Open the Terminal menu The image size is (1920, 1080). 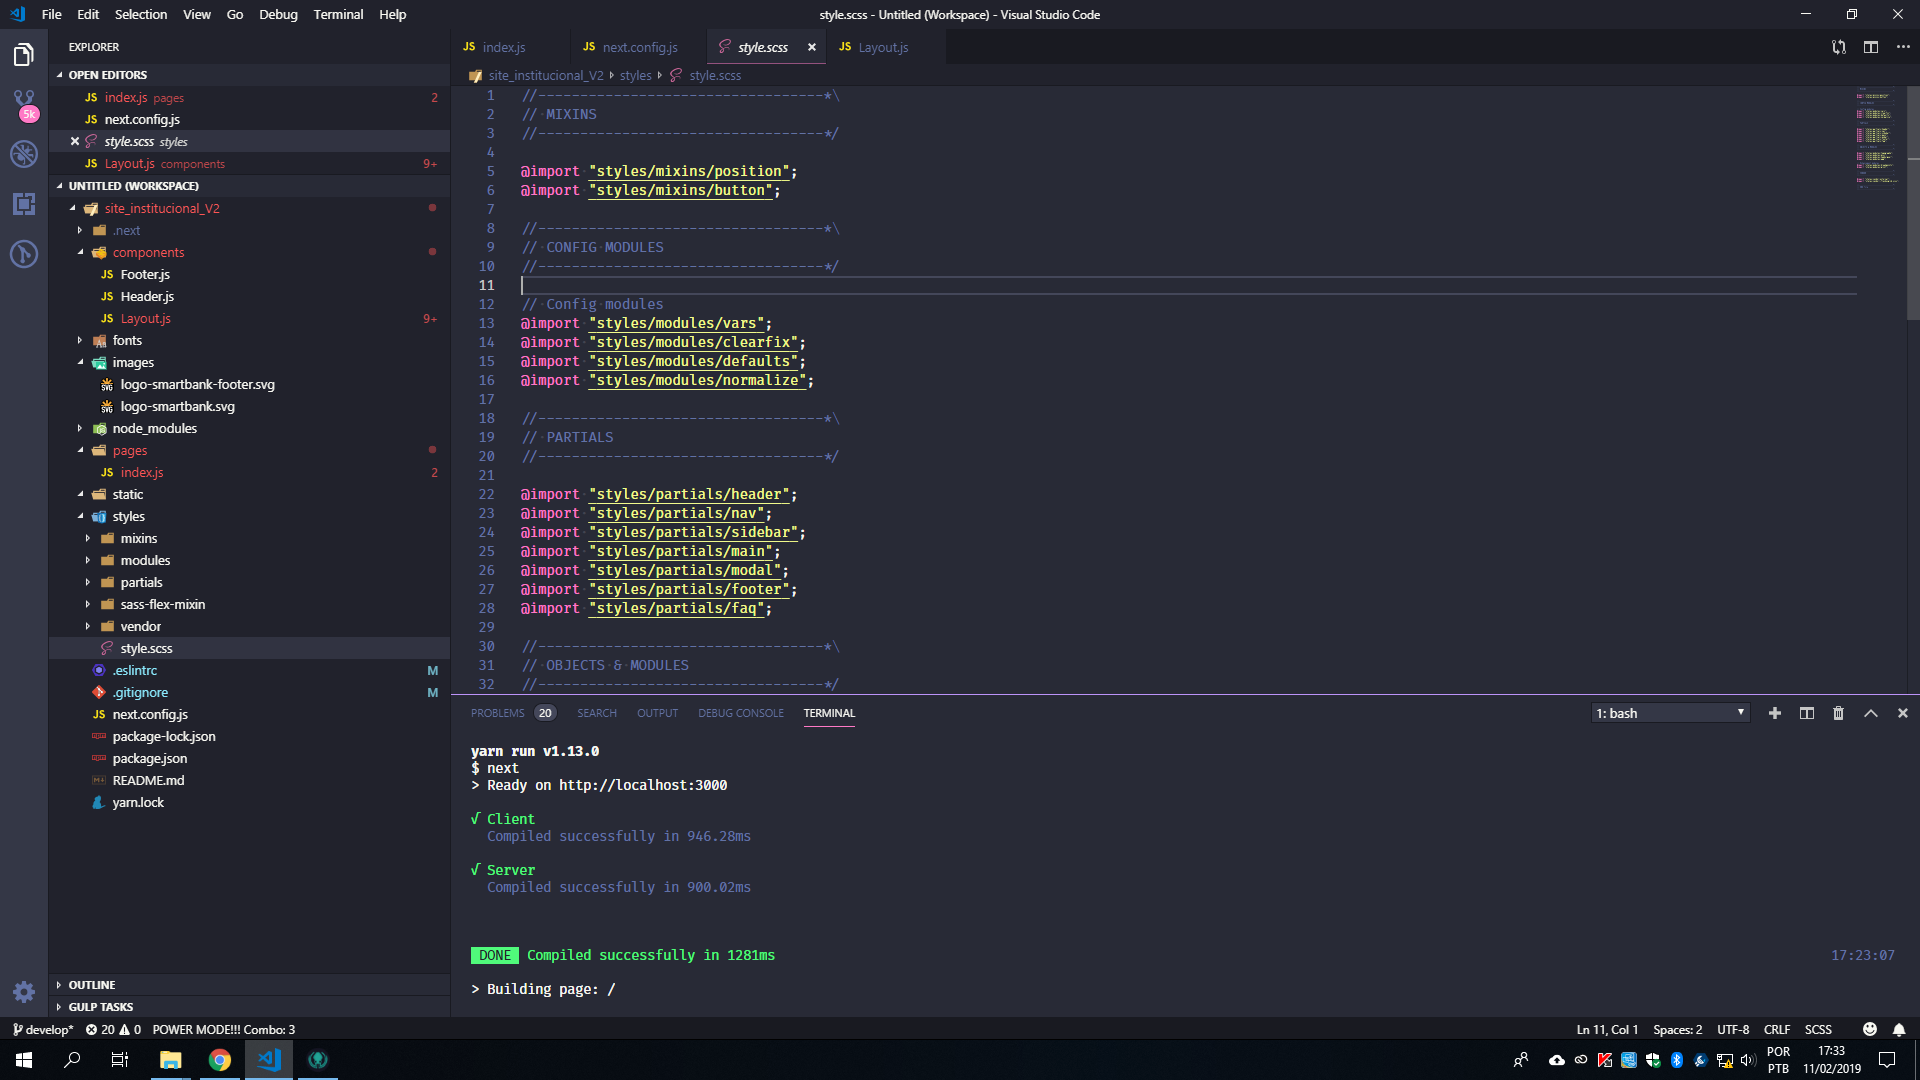pos(338,14)
